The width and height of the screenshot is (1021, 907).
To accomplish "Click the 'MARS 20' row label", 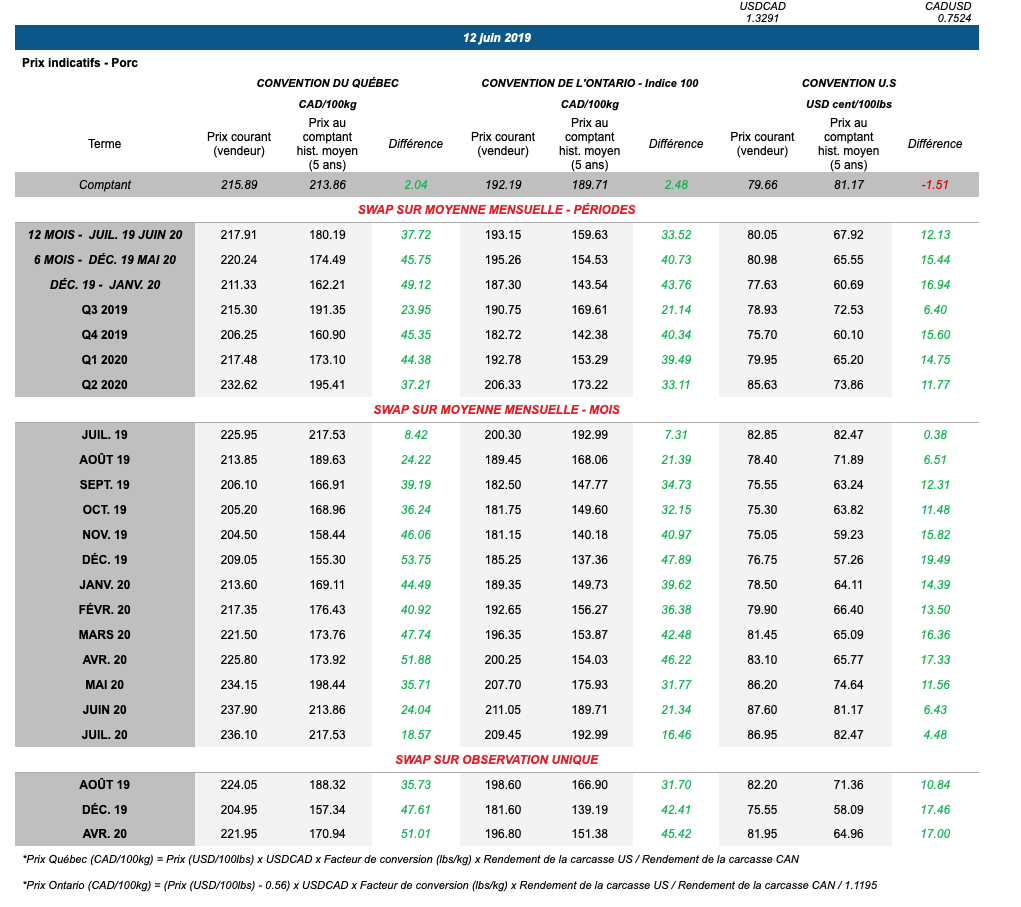I will point(105,635).
